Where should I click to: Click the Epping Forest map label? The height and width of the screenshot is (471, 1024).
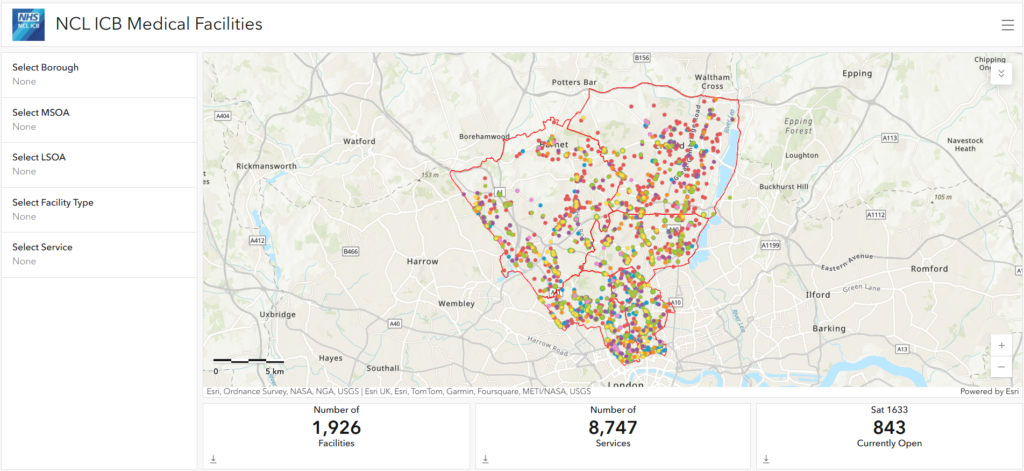pos(799,126)
